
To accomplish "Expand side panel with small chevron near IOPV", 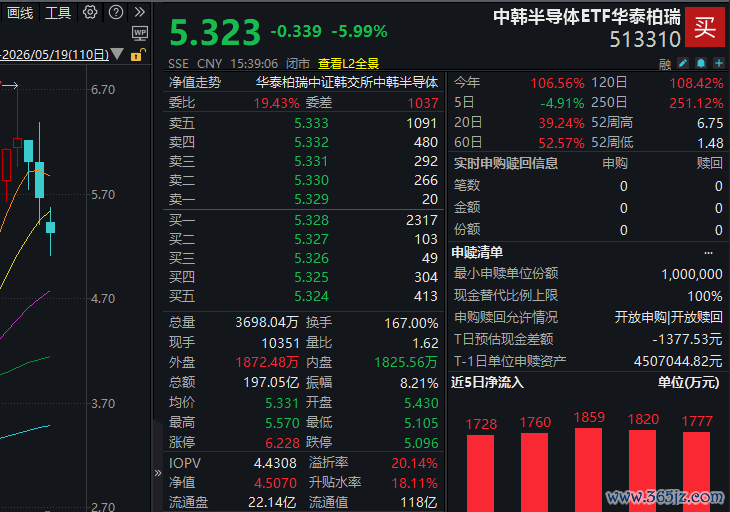I will pos(158,473).
